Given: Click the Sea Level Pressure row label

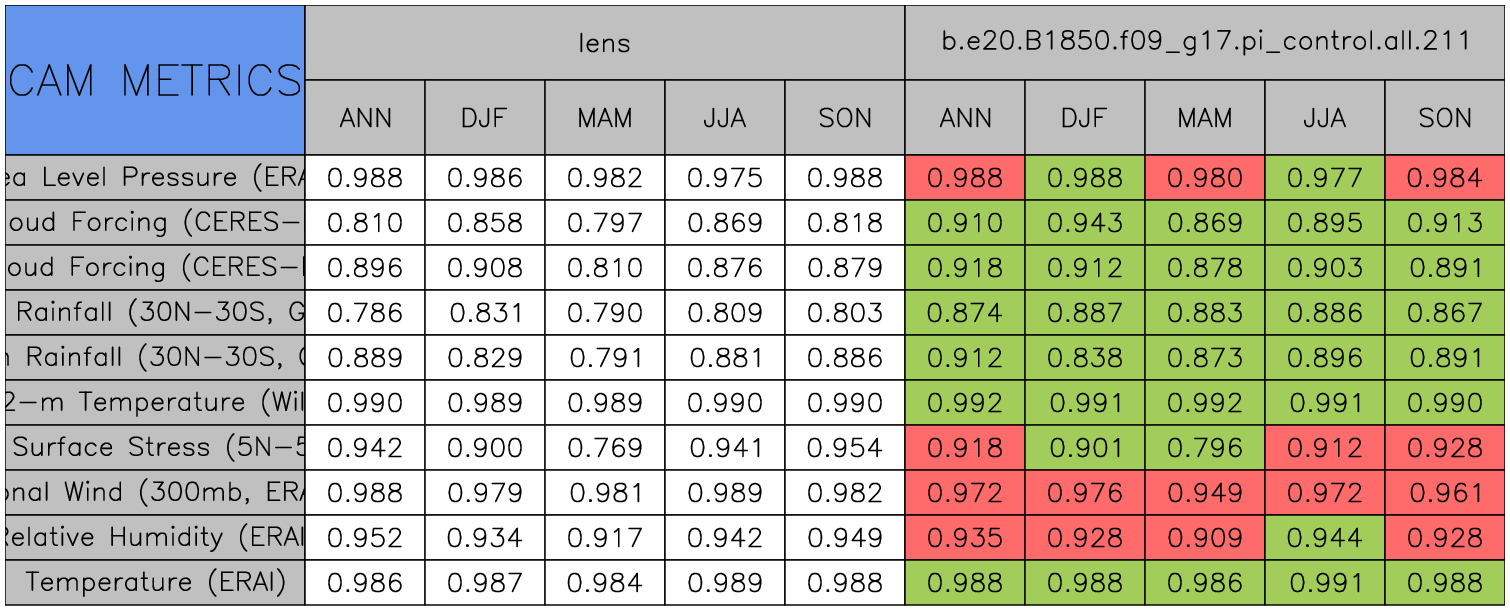Looking at the screenshot, I should pos(155,178).
